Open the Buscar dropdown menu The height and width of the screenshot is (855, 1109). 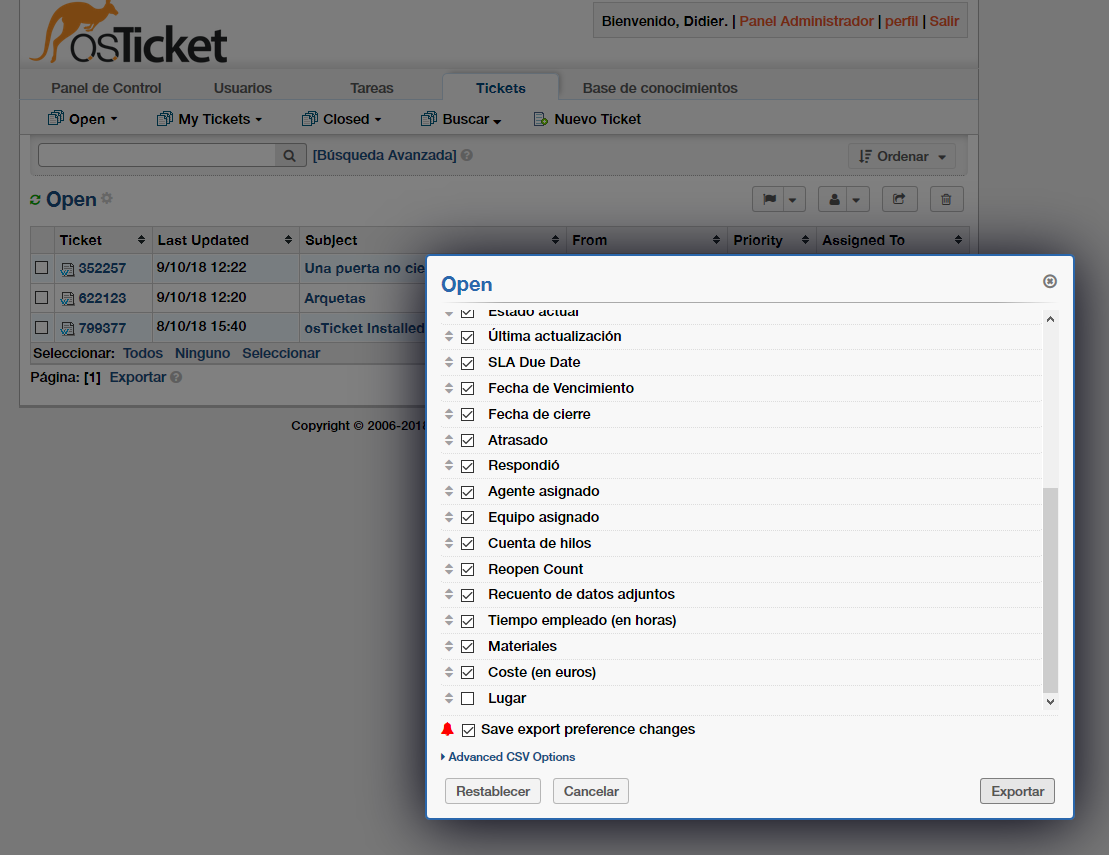pyautogui.click(x=460, y=119)
